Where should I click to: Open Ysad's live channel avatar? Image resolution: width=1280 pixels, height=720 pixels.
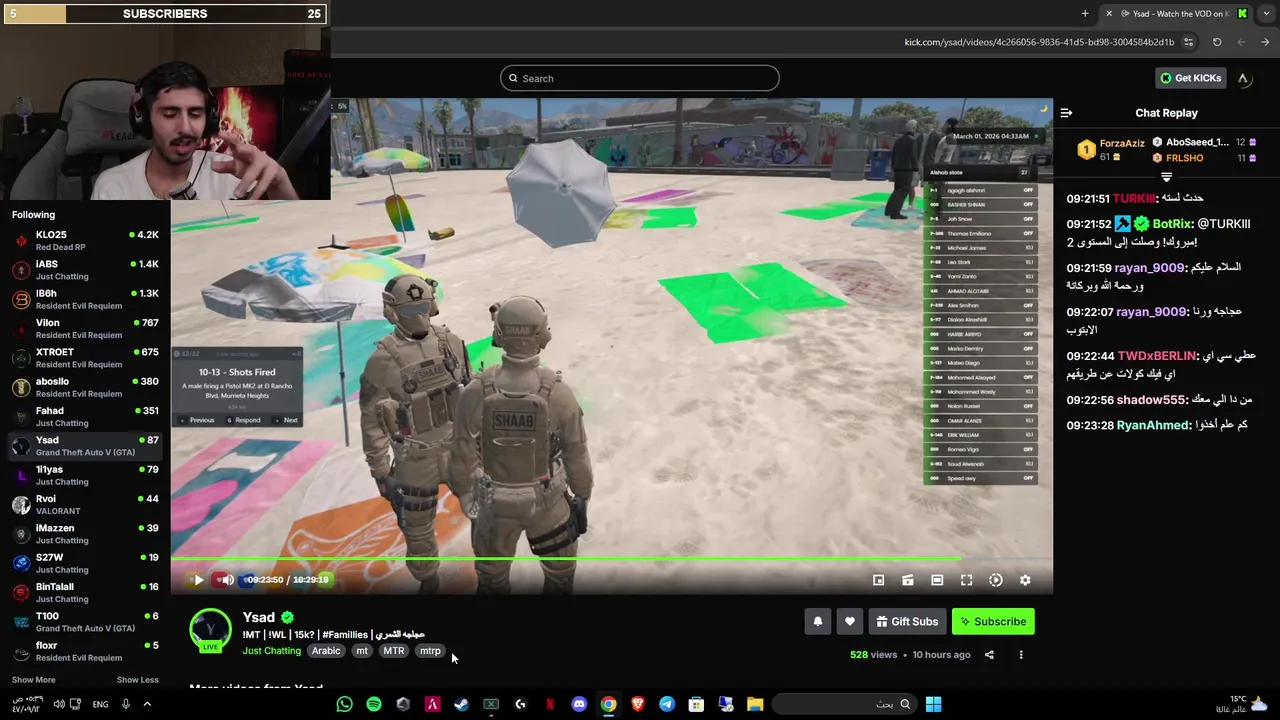click(210, 631)
